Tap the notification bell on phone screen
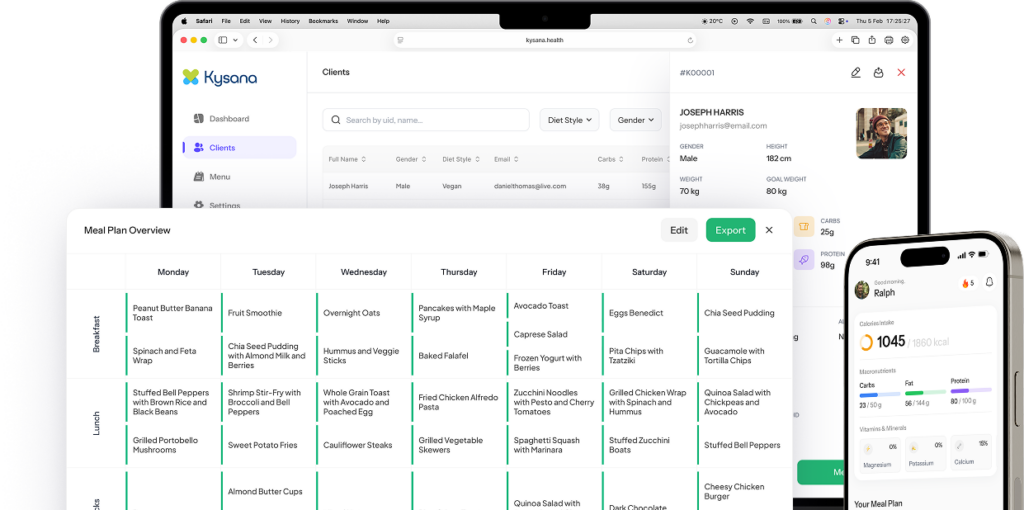The width and height of the screenshot is (1024, 510). [x=989, y=282]
